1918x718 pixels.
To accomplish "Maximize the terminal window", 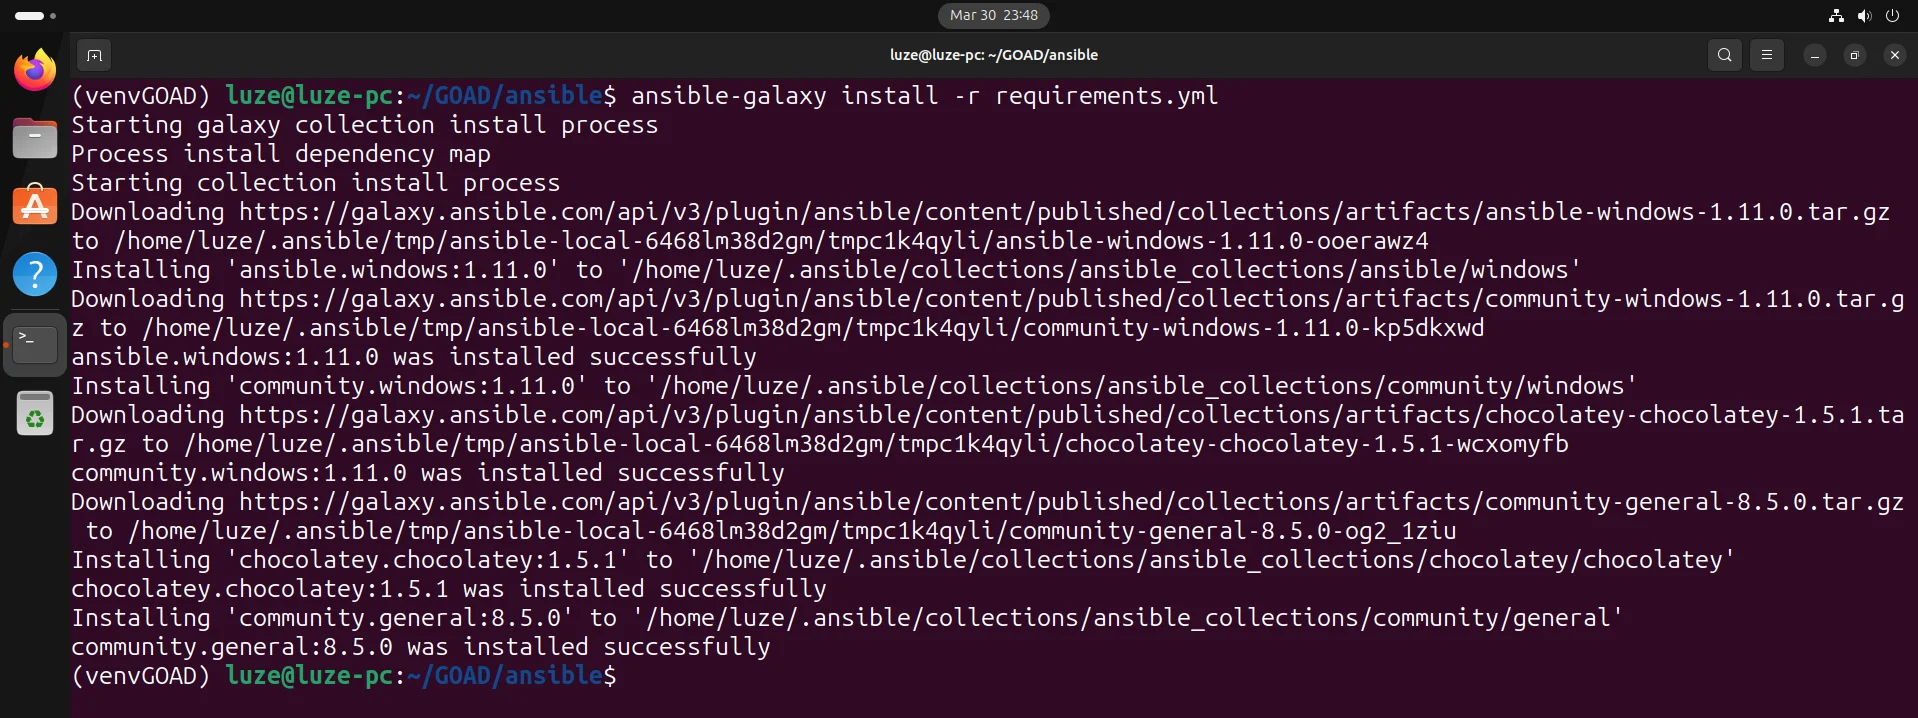I will click(x=1854, y=55).
